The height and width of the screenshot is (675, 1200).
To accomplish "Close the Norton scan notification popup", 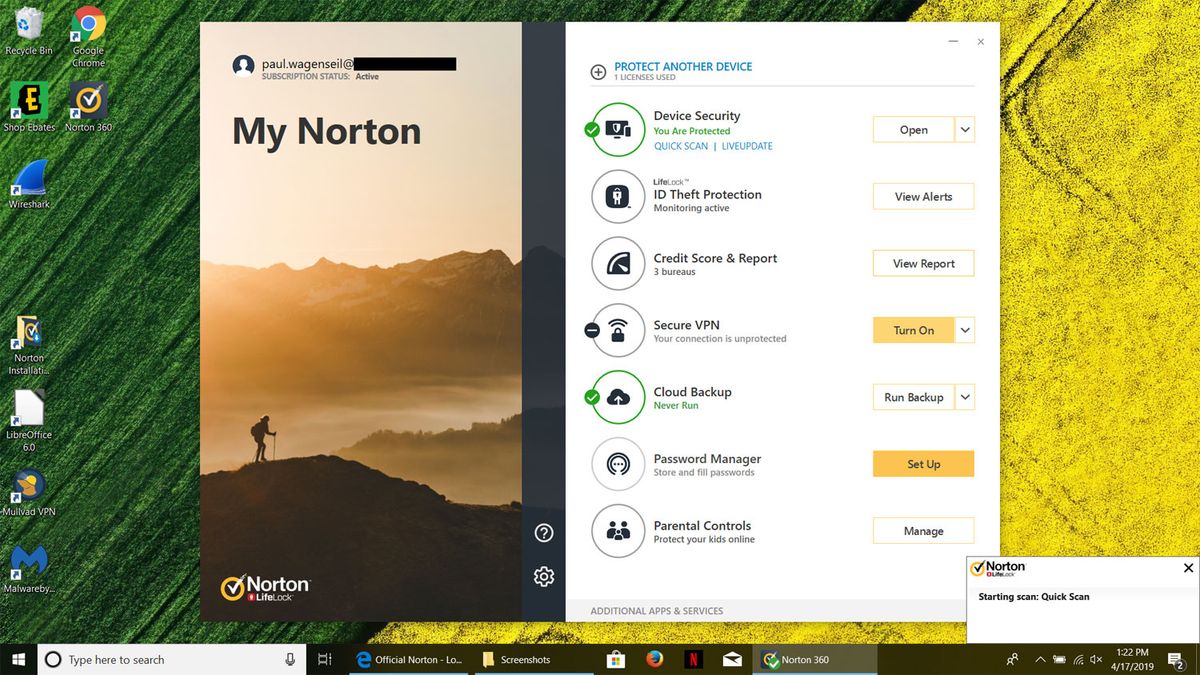I will pyautogui.click(x=1188, y=568).
